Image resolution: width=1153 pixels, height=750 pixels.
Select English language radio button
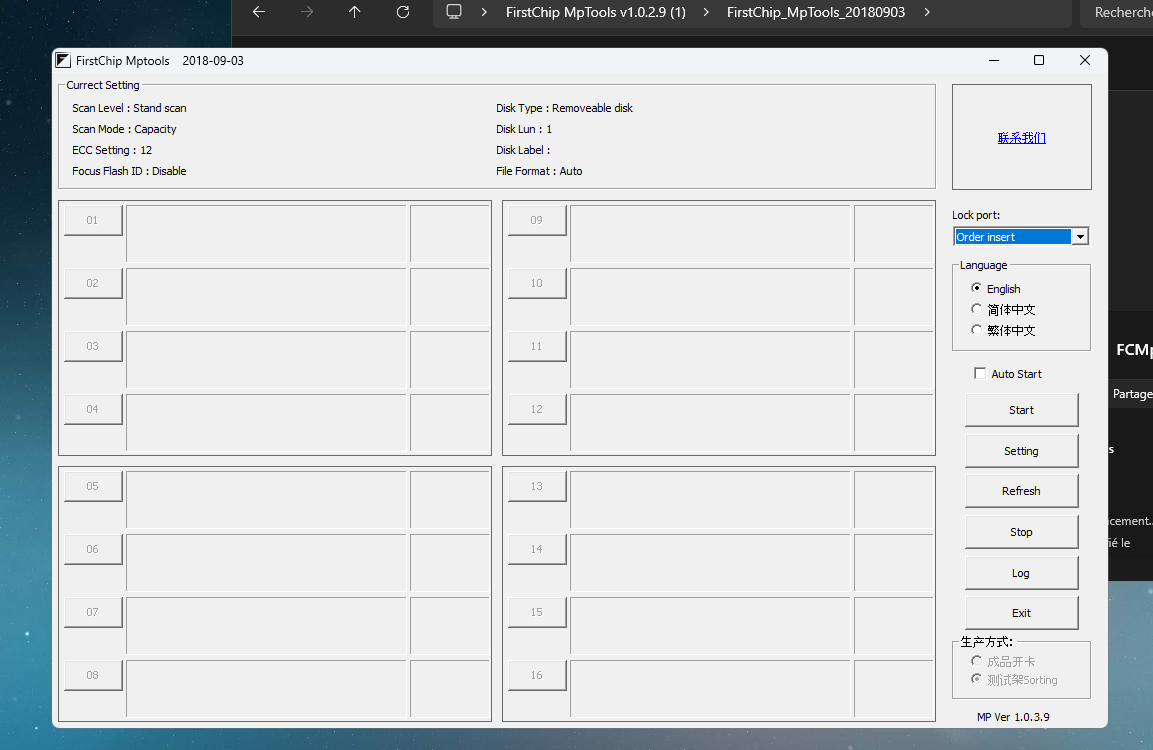976,288
